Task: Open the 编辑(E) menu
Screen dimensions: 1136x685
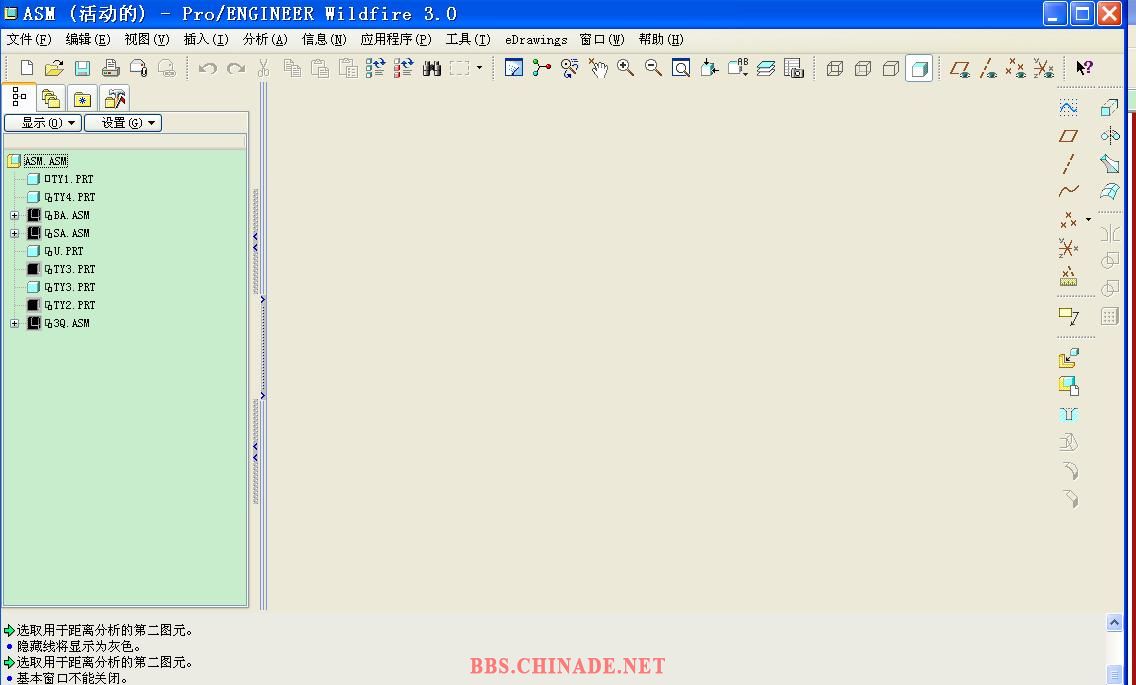Action: [88, 39]
